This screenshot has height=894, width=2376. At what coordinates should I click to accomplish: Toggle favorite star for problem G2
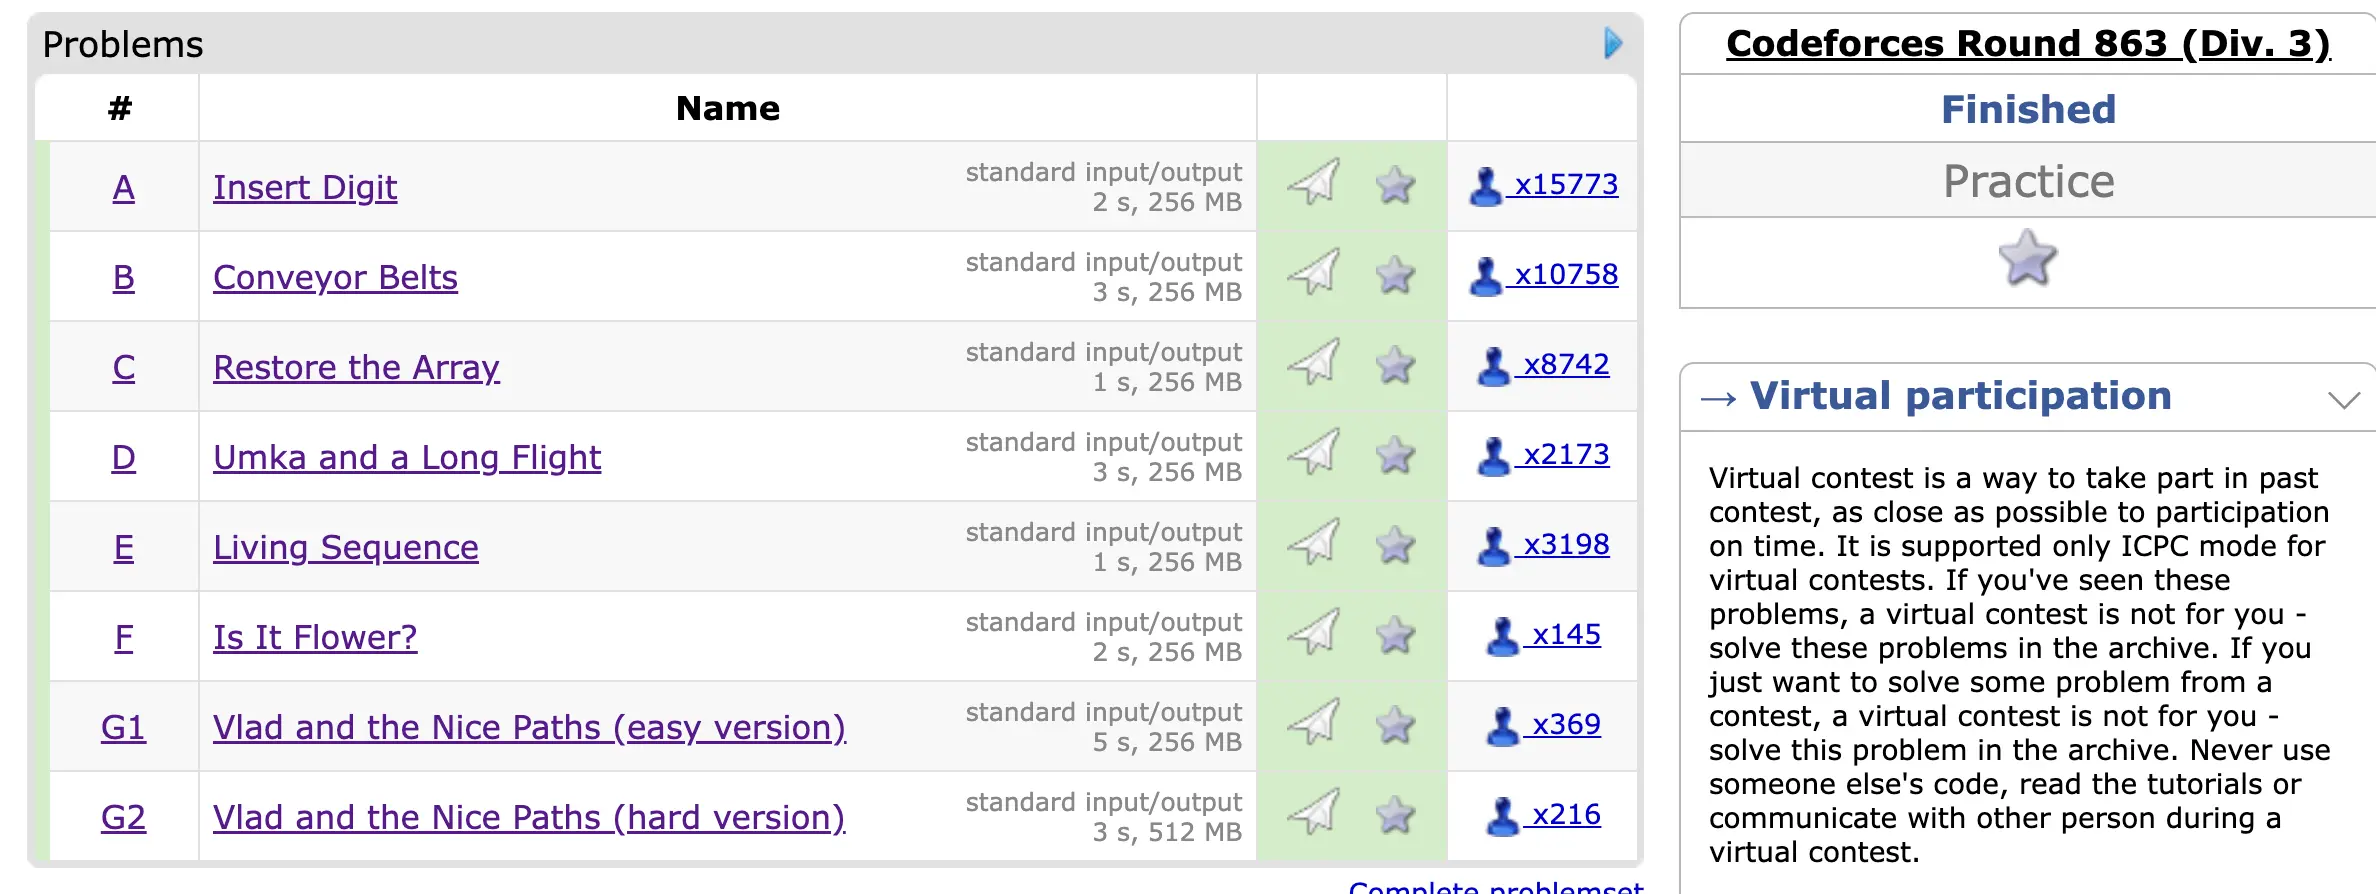1395,815
